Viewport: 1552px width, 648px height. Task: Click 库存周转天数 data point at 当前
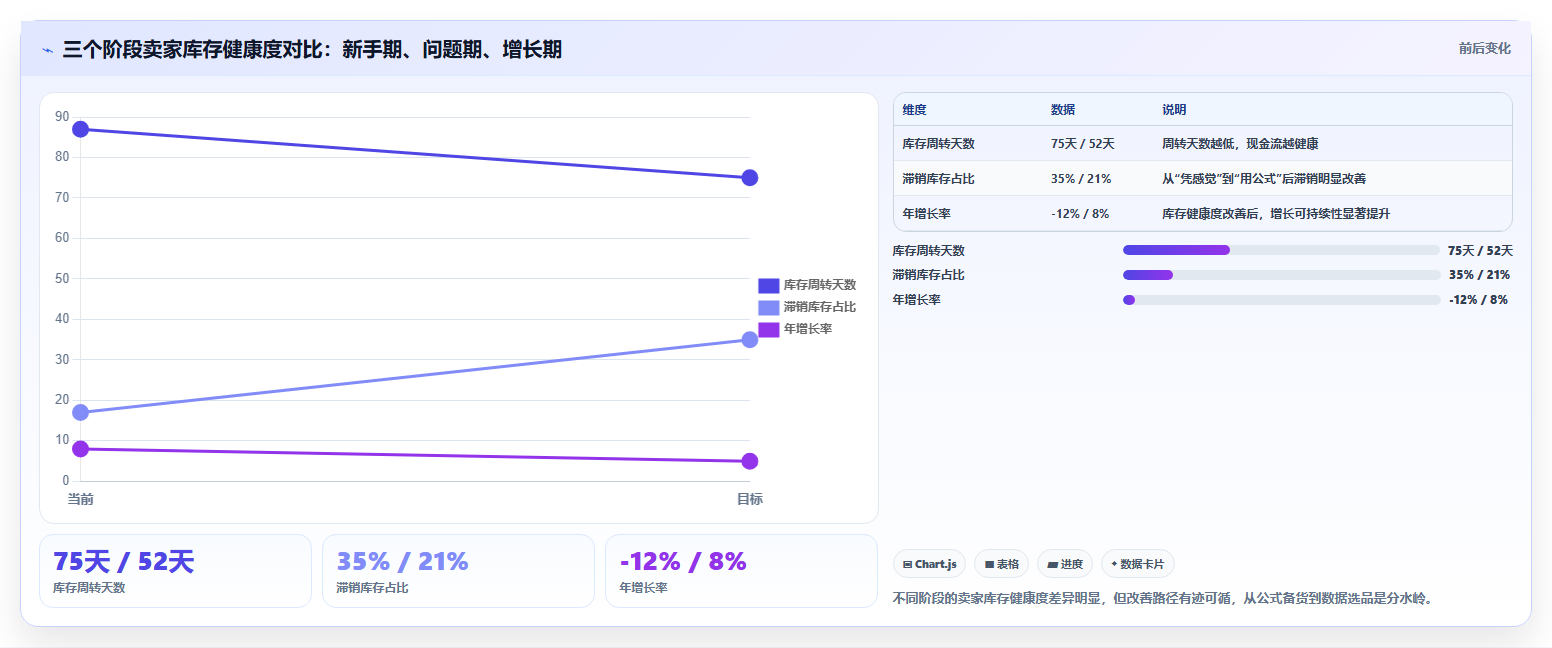[x=80, y=129]
